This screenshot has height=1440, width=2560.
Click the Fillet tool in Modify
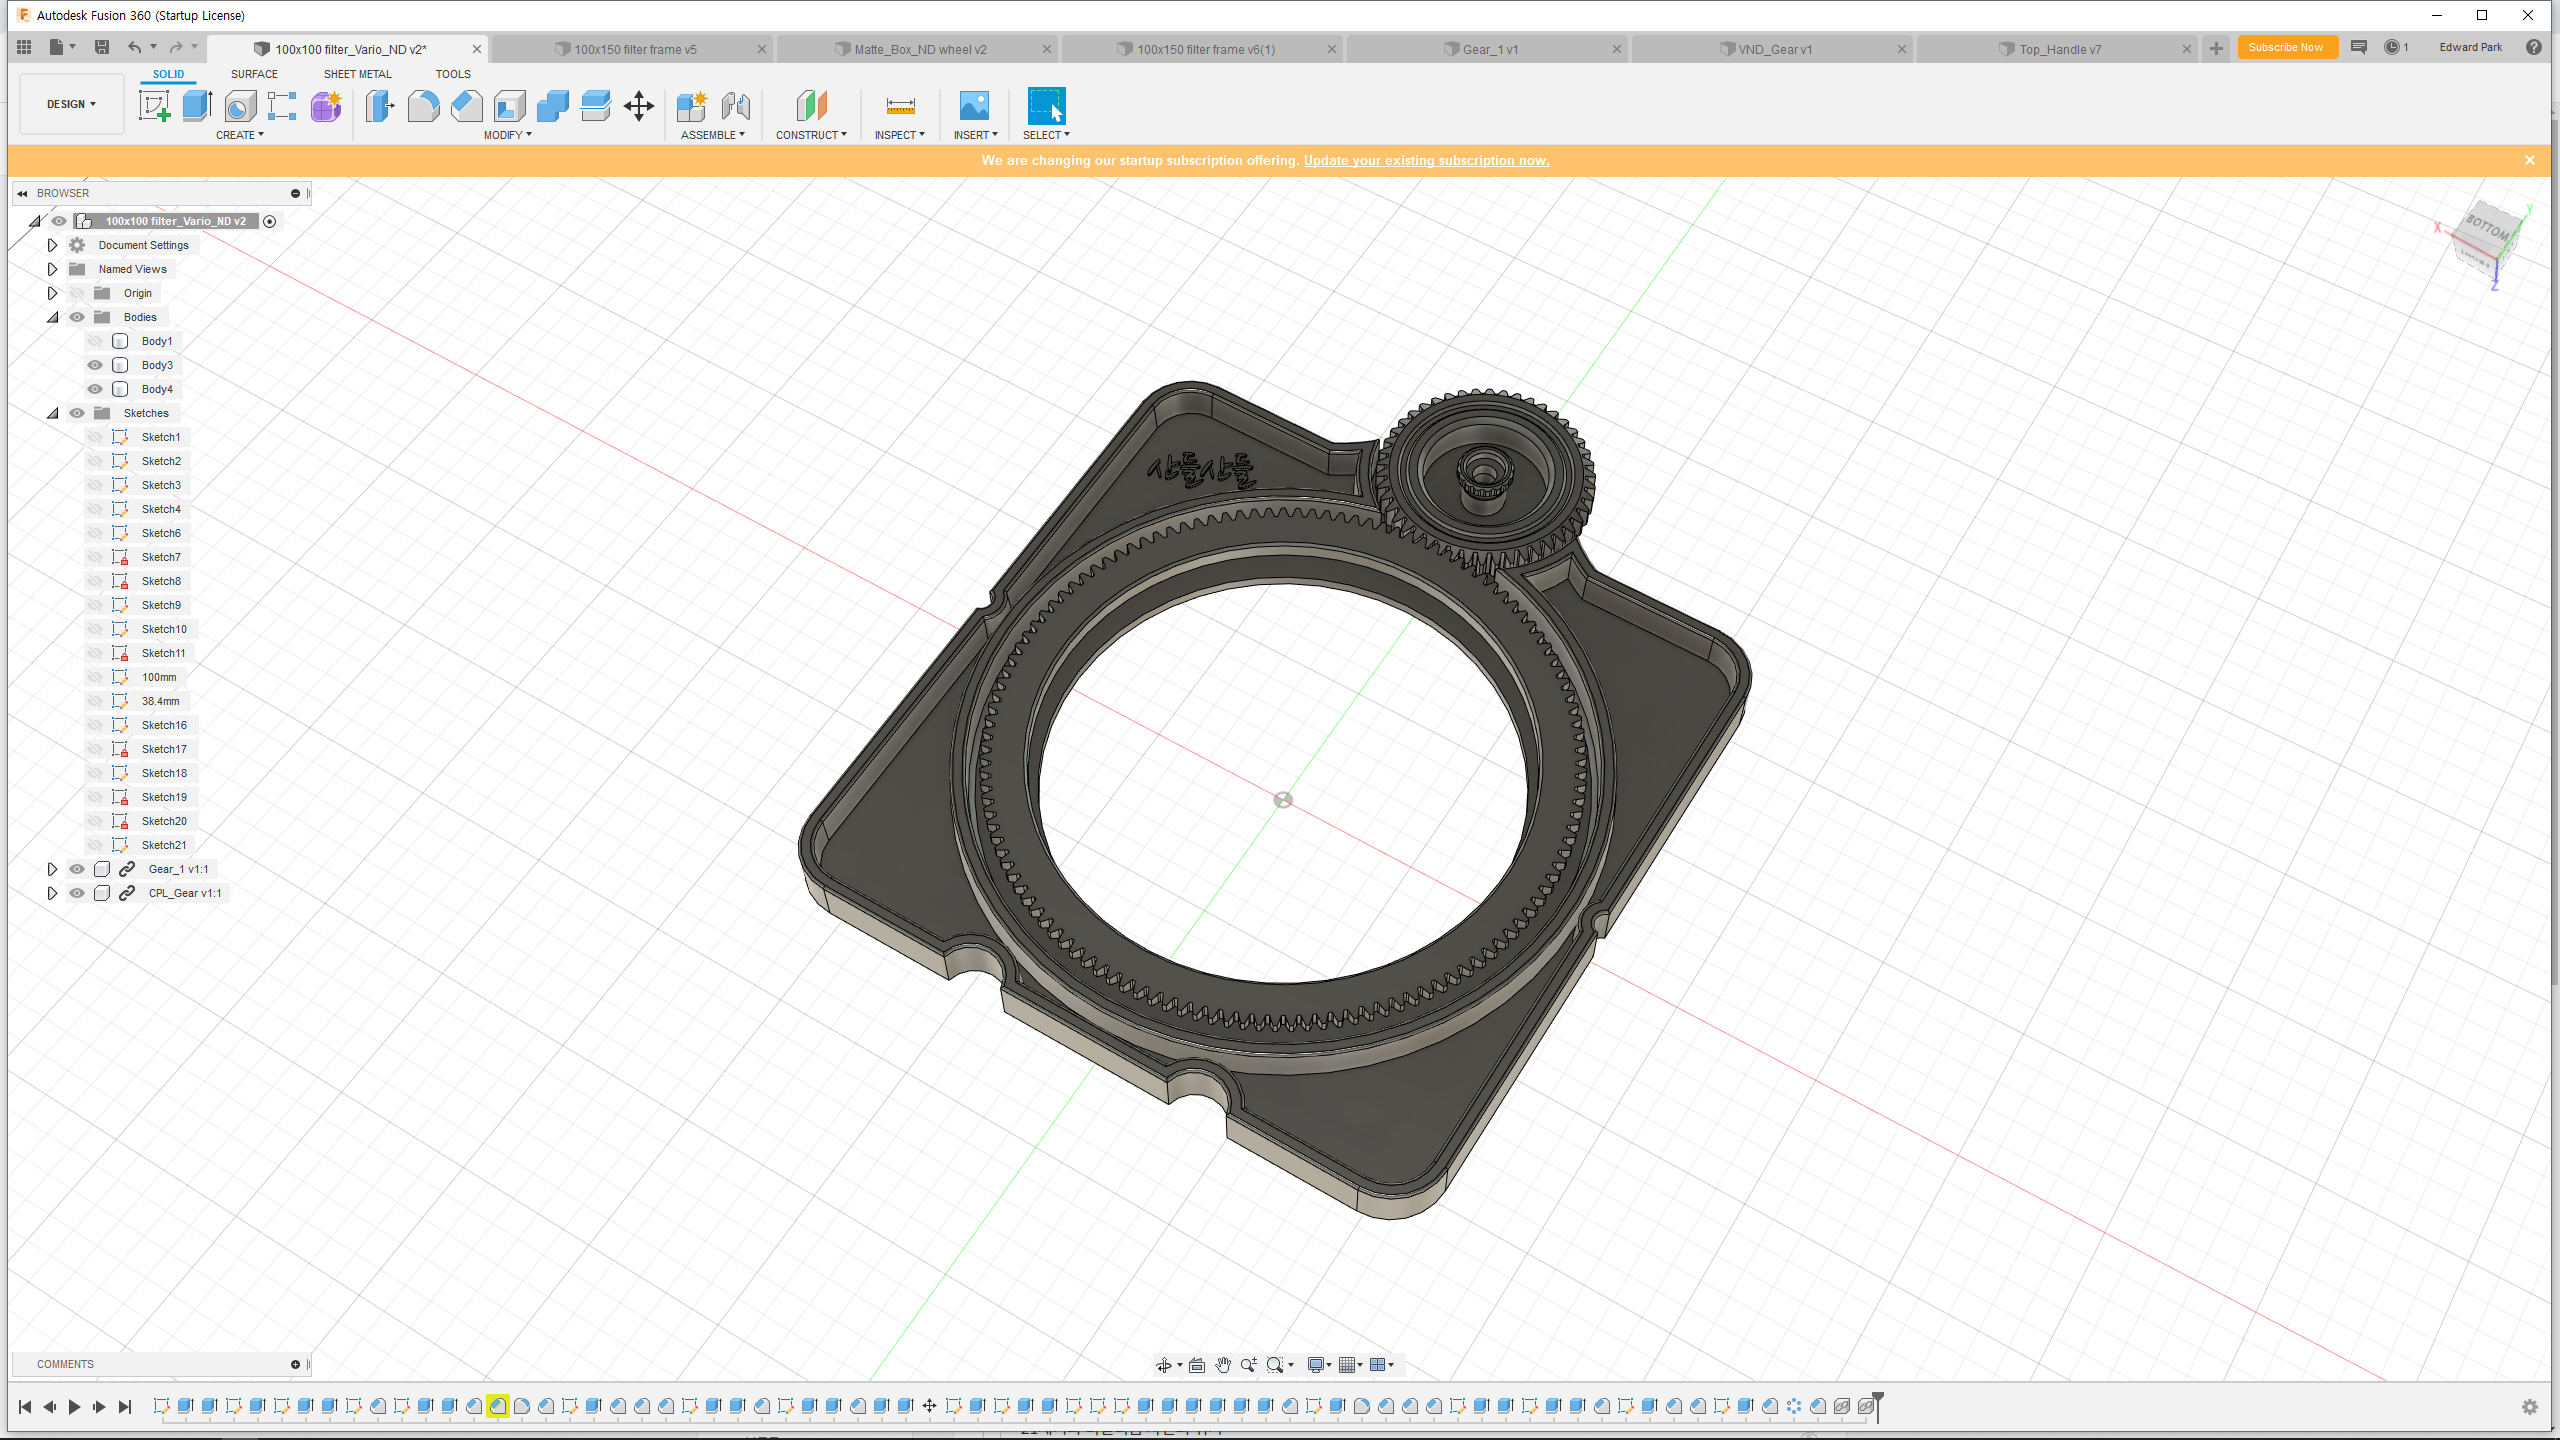coord(423,106)
